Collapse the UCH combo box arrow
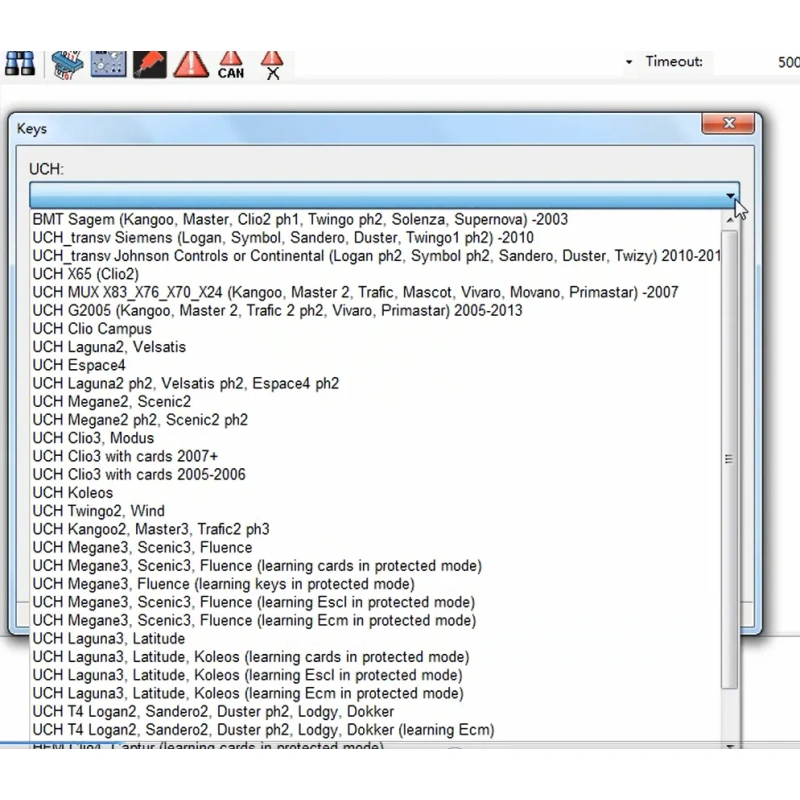This screenshot has width=800, height=800. (730, 195)
